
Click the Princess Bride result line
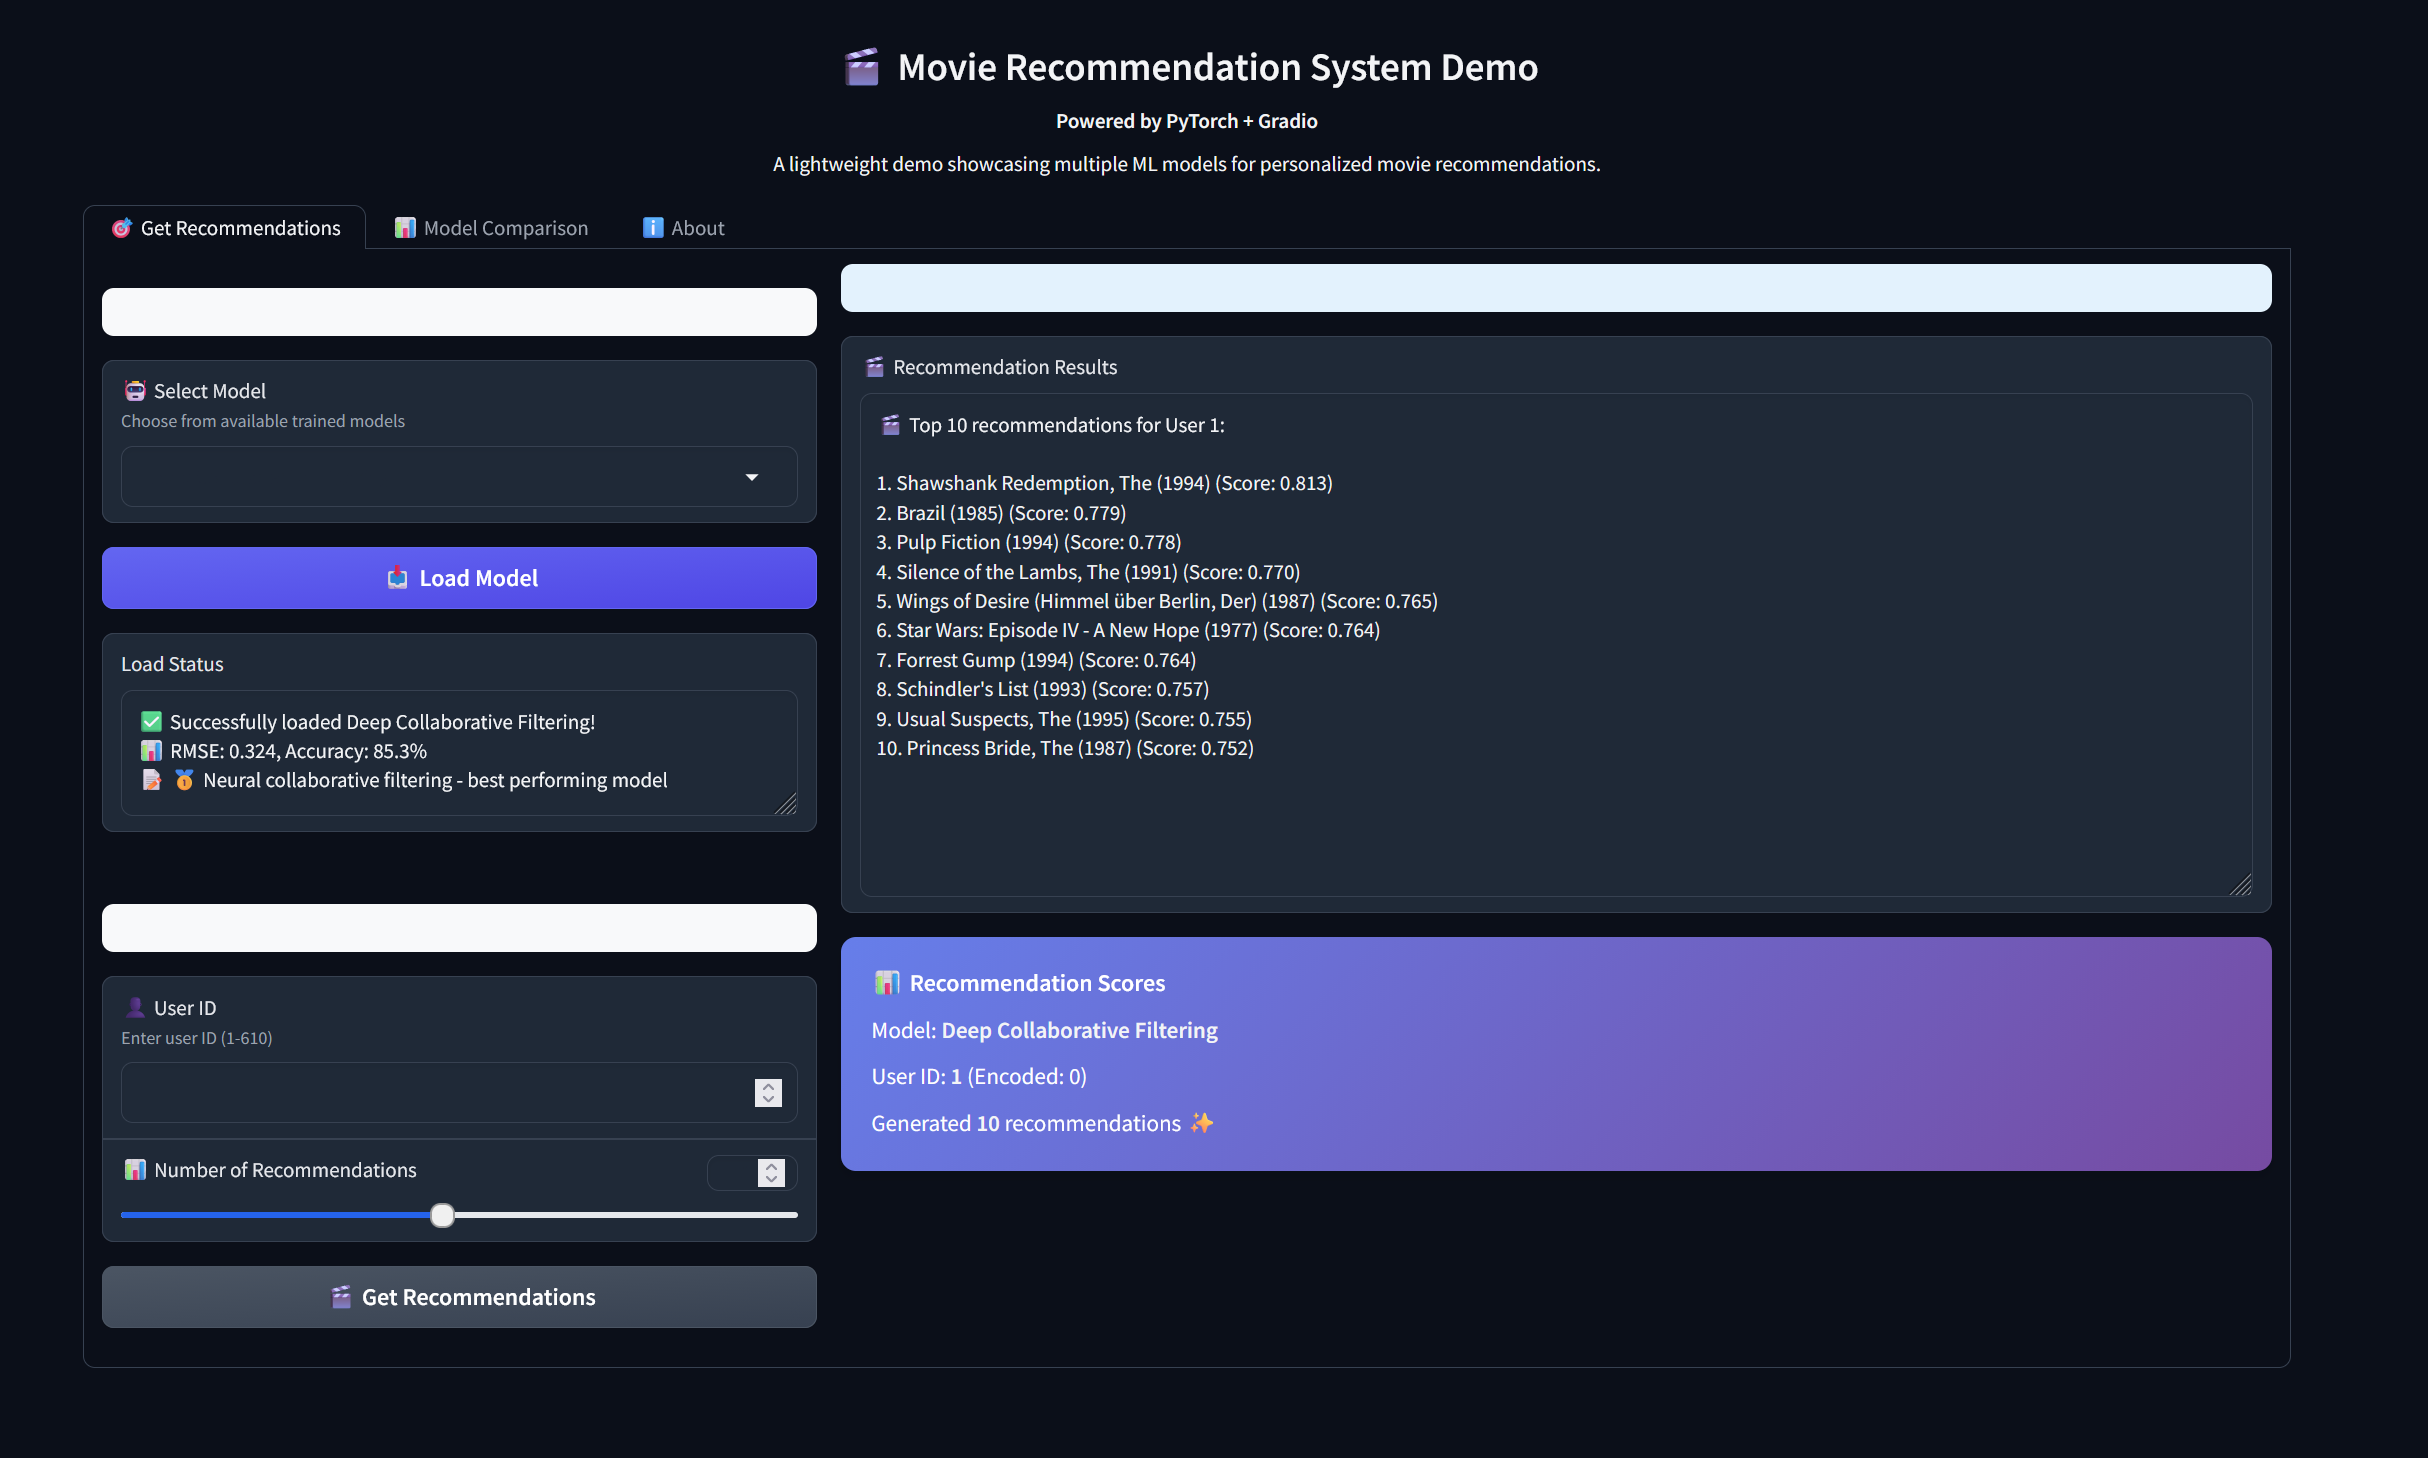point(1065,748)
